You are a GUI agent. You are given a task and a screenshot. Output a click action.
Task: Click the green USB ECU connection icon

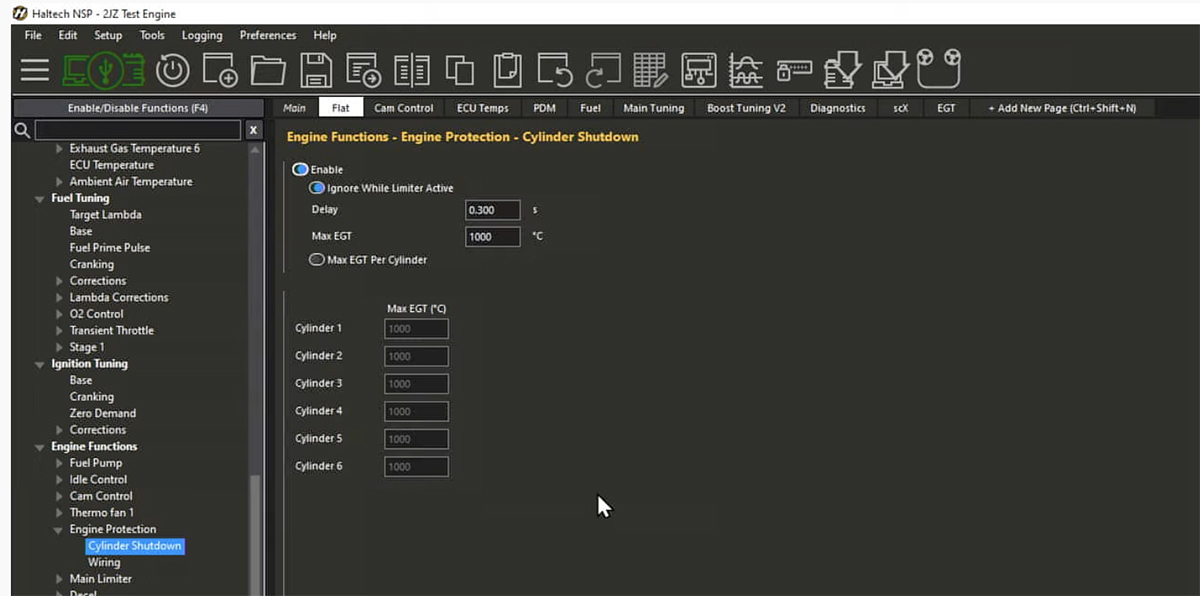[104, 70]
